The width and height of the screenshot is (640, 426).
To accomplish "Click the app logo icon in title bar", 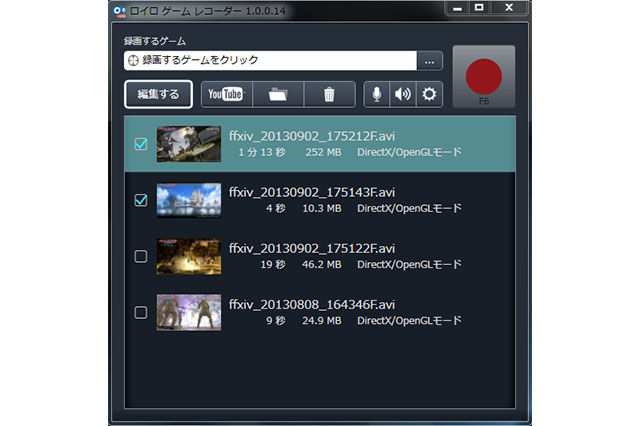I will click(119, 11).
